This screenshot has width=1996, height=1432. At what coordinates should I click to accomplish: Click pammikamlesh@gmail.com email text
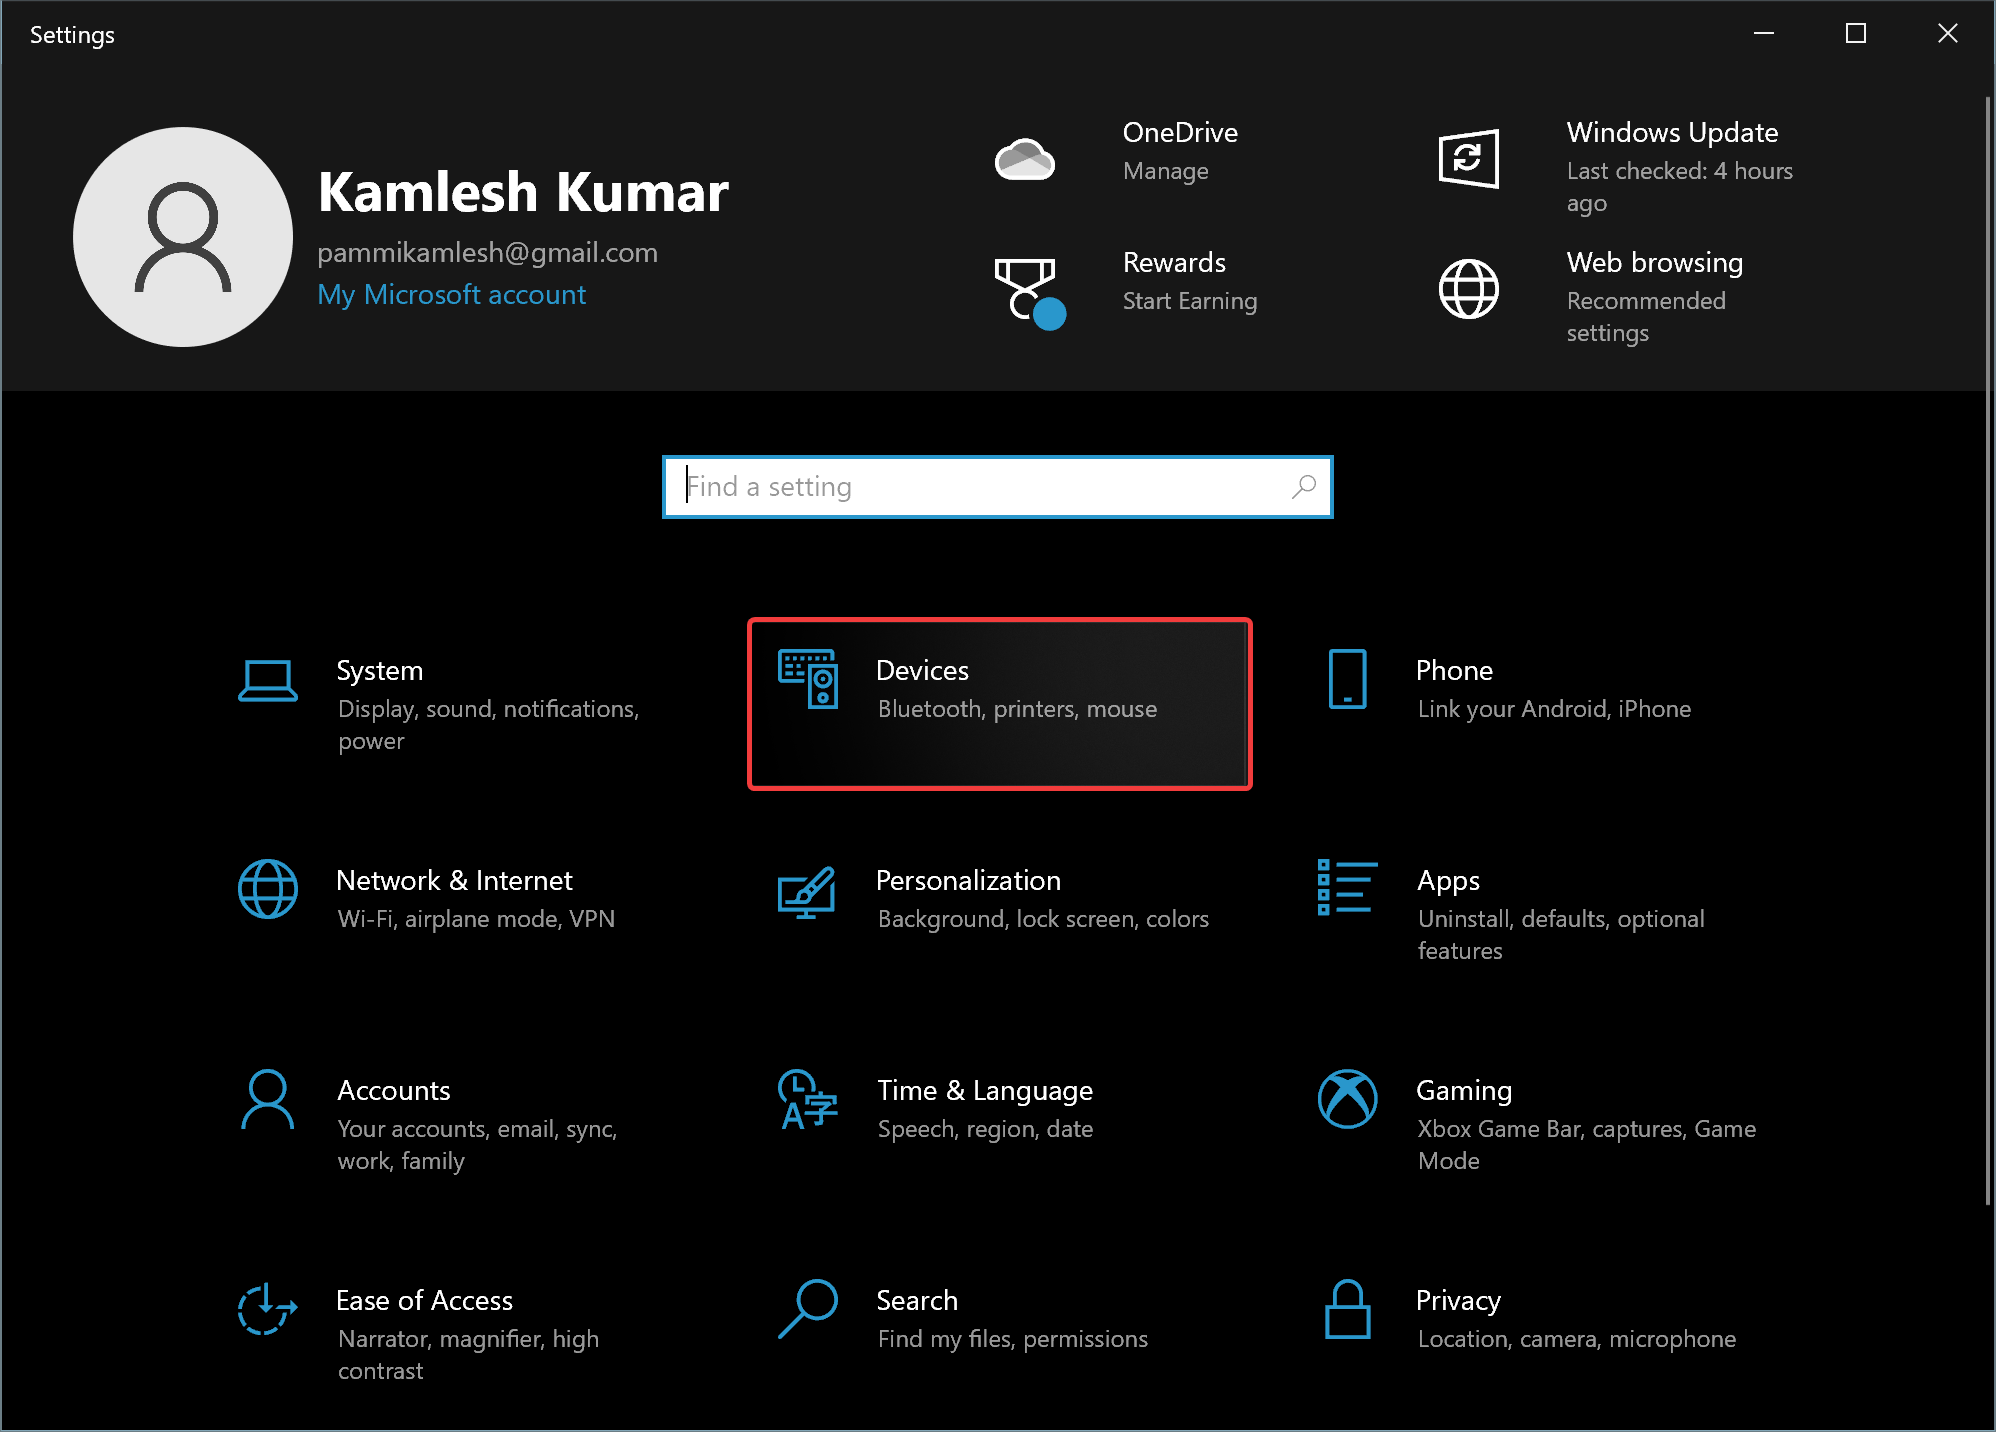(487, 252)
